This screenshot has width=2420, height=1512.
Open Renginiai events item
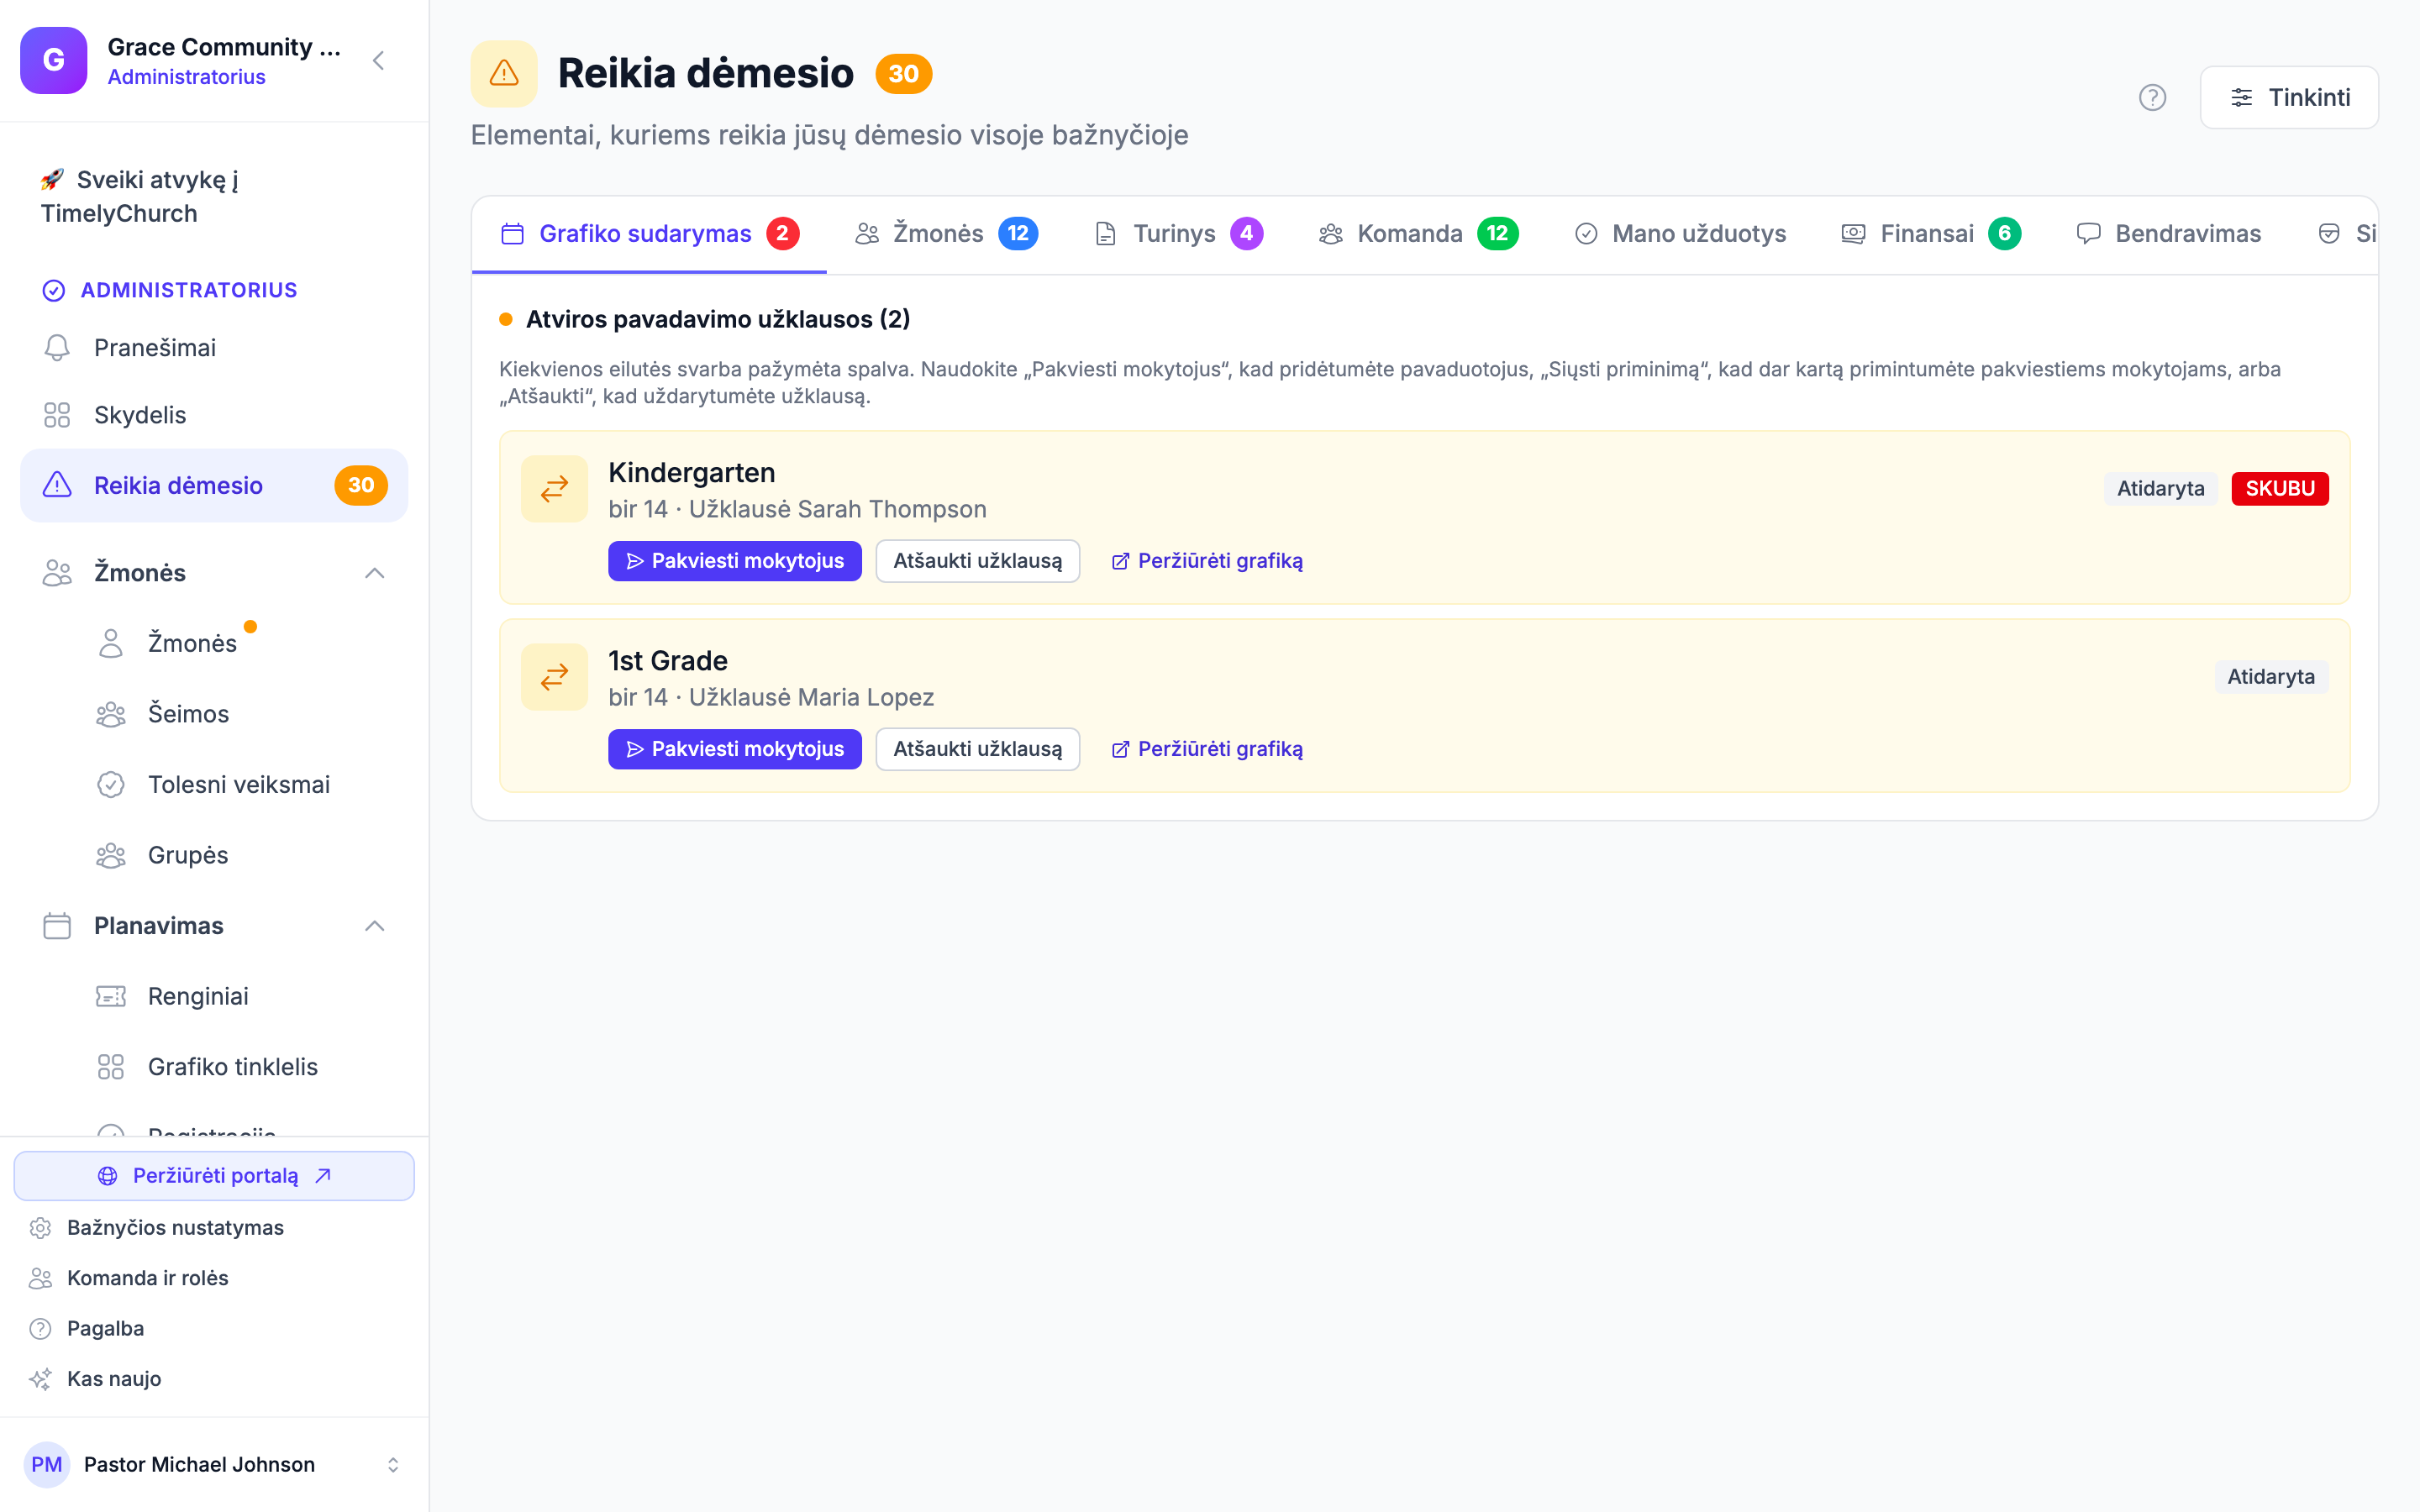tap(214, 996)
